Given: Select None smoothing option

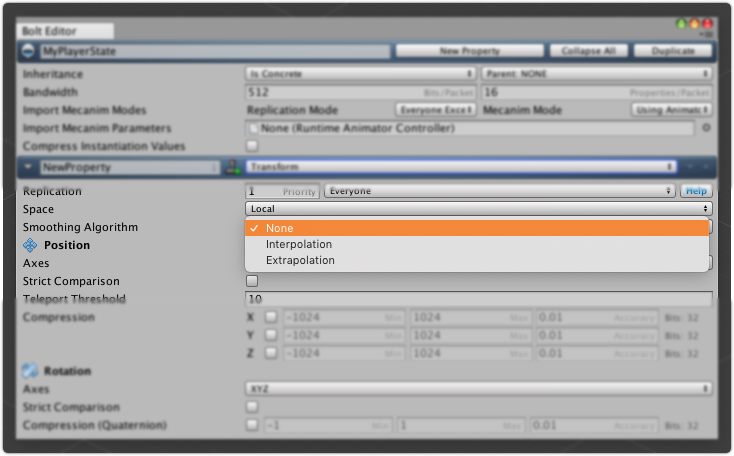Looking at the screenshot, I should tap(477, 228).
